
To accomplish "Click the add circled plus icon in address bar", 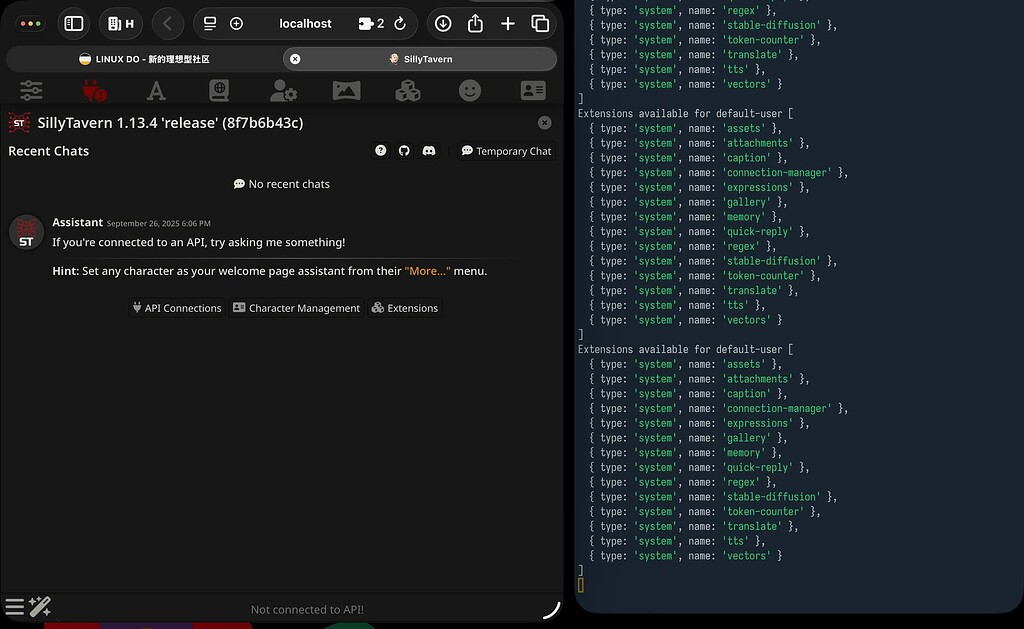I will pyautogui.click(x=236, y=24).
